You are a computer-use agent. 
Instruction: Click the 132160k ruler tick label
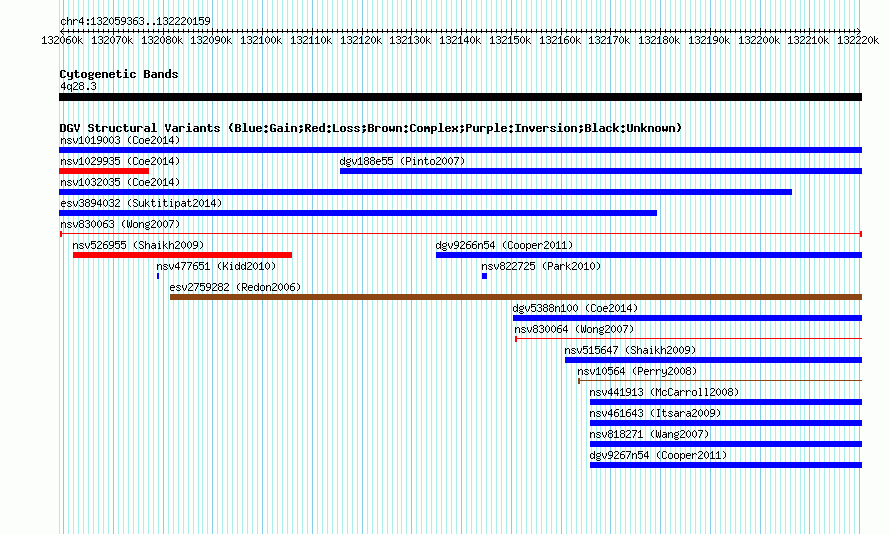pyautogui.click(x=560, y=40)
